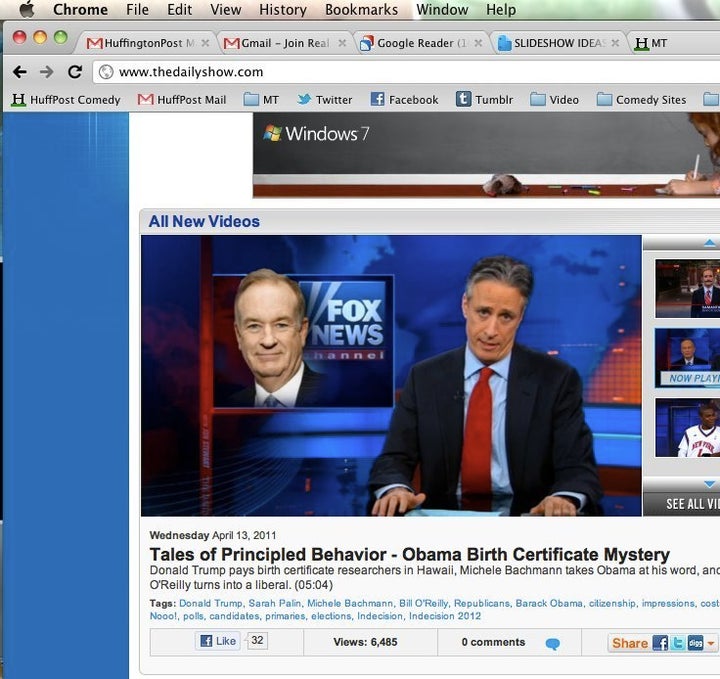Open the Edit menu
The width and height of the screenshot is (720, 679).
tap(180, 10)
